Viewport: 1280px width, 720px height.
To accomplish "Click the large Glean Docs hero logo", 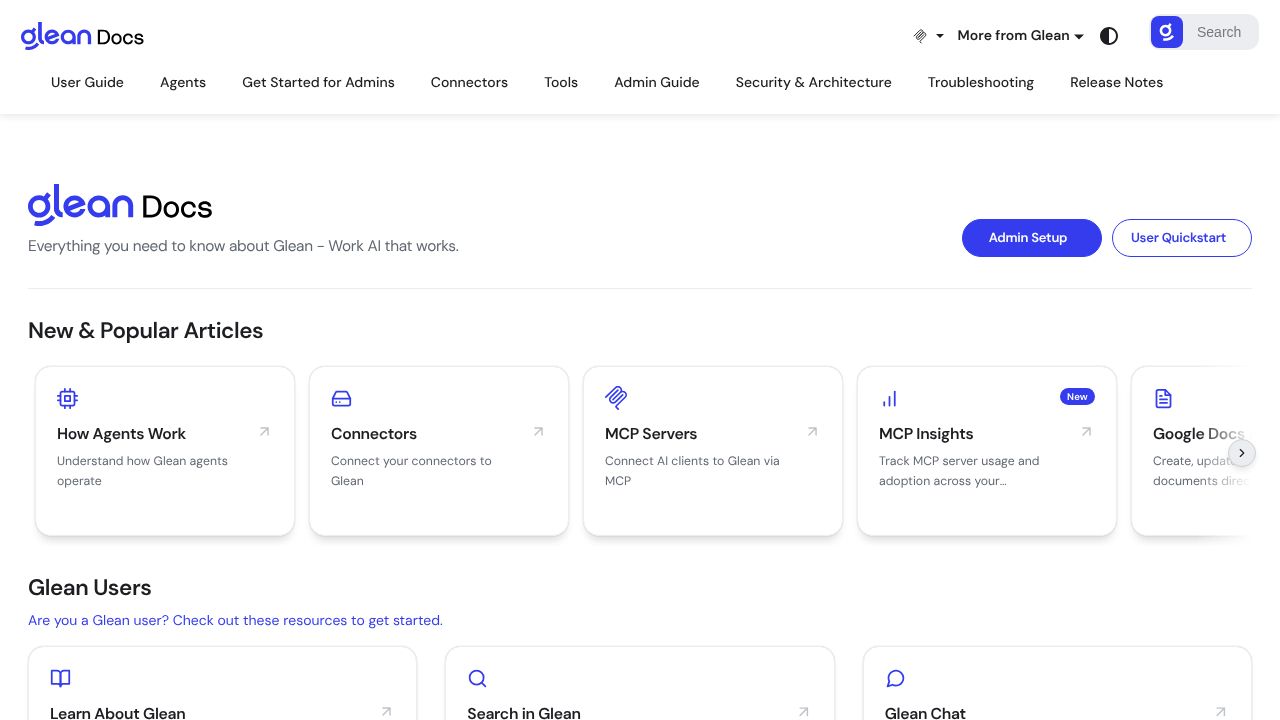I will click(x=120, y=205).
